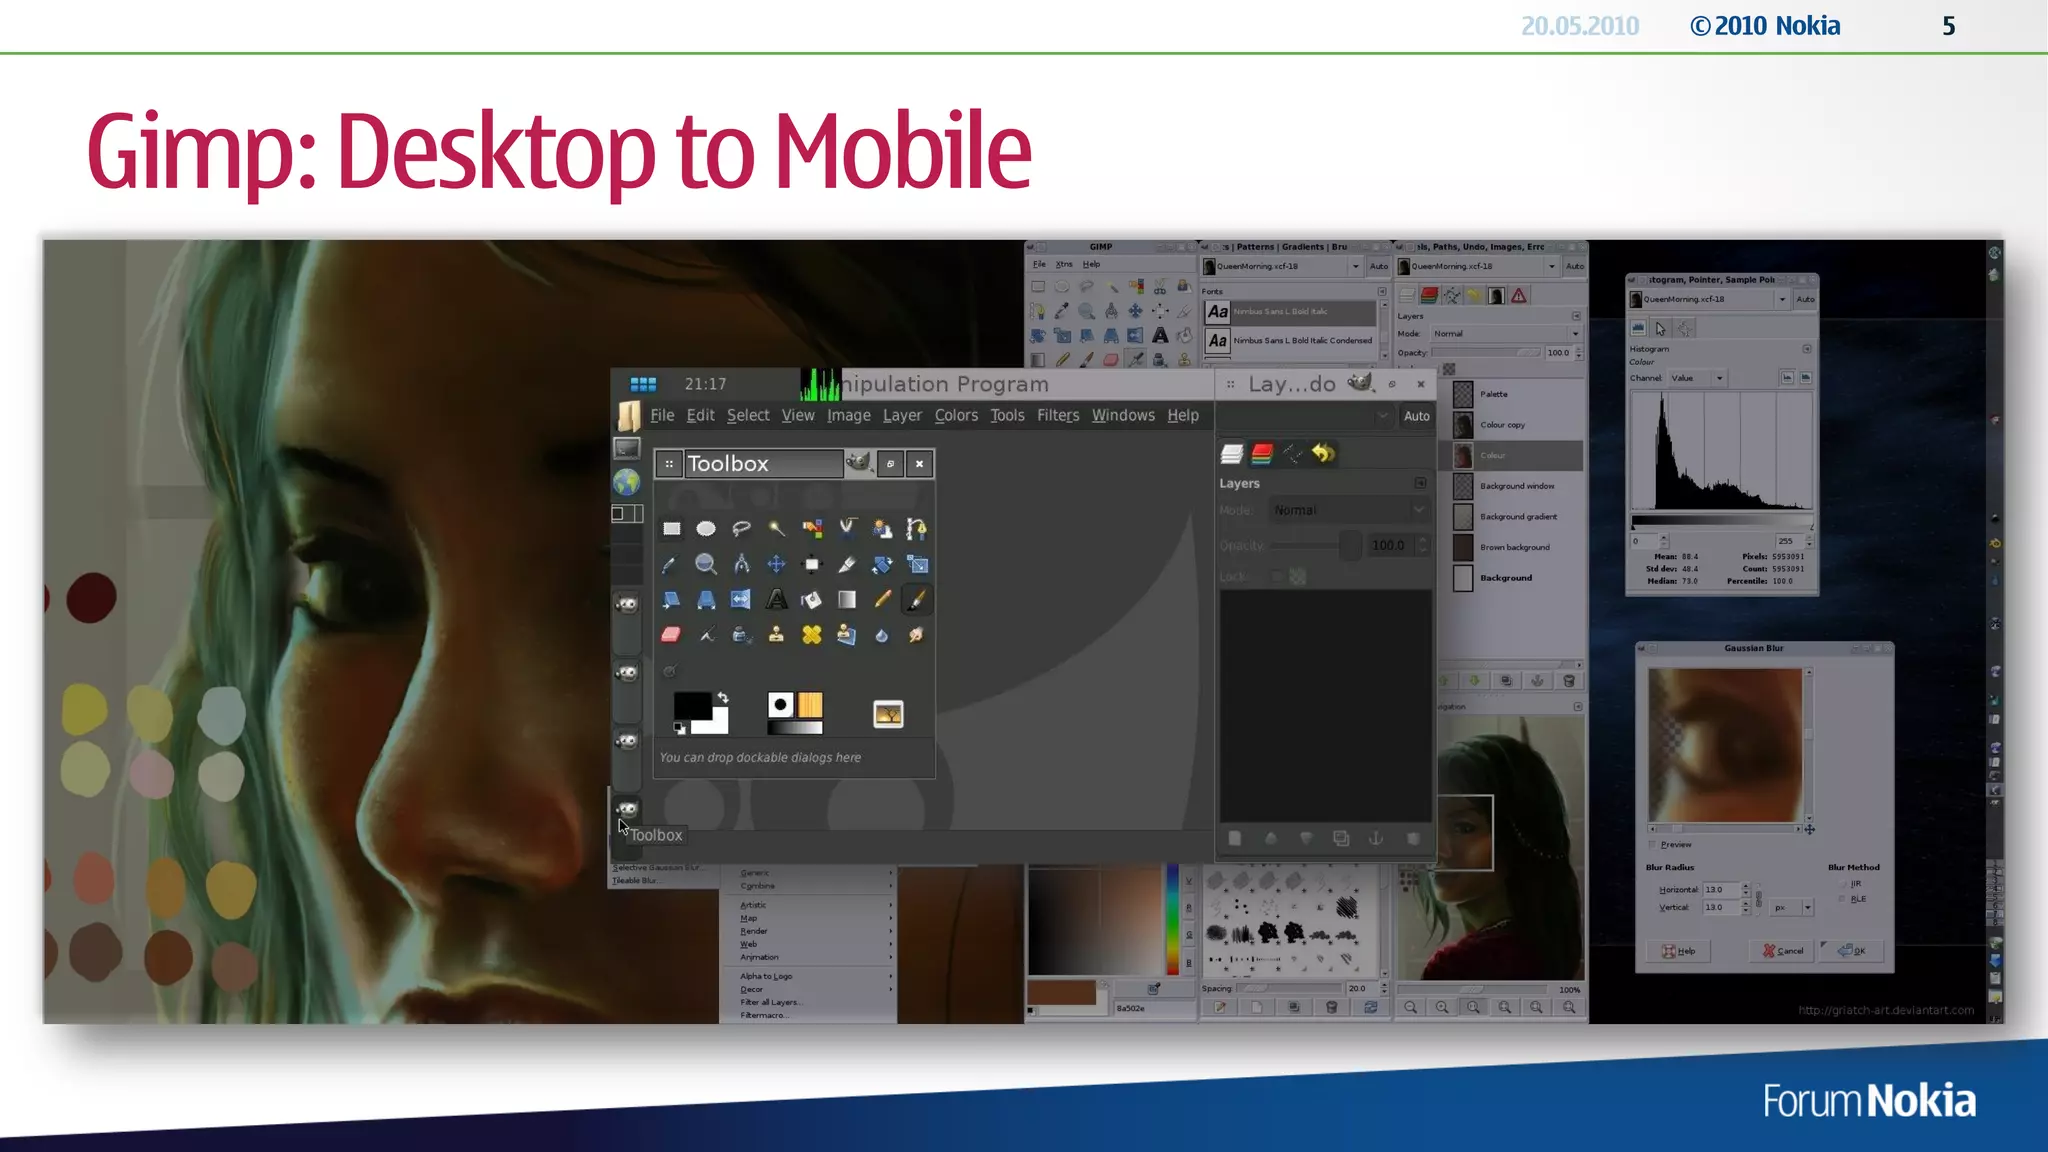Click Cancel in Gaussian Blur dialog
The image size is (2048, 1152).
1783,951
